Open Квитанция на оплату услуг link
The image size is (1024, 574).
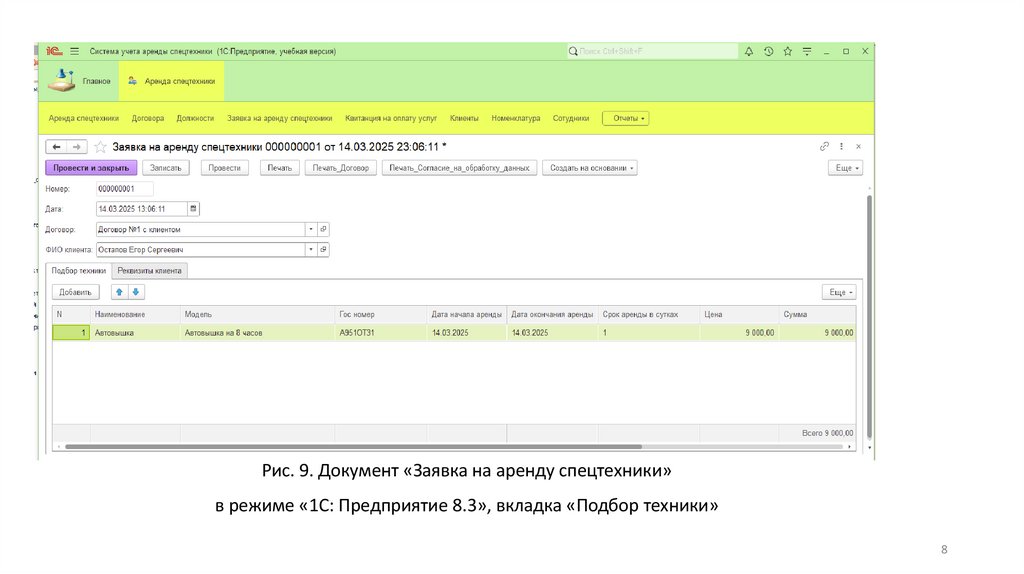[391, 118]
